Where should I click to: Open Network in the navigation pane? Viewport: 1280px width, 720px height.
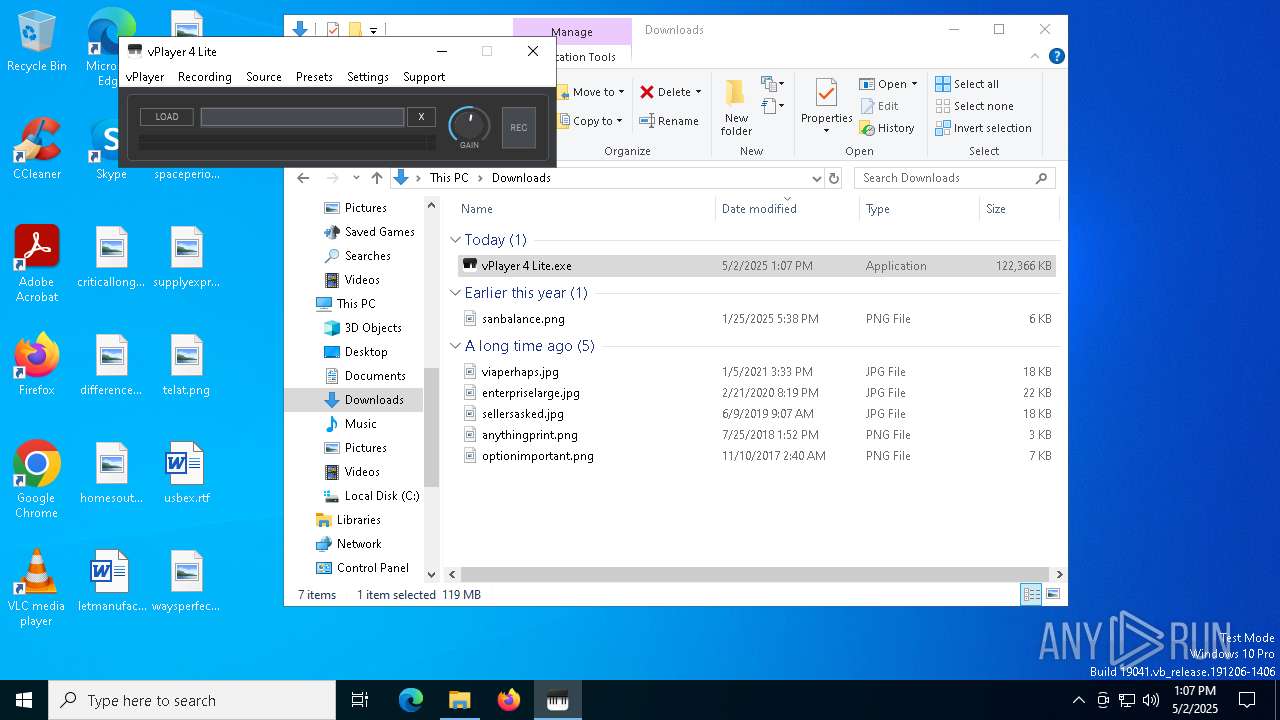click(x=348, y=544)
